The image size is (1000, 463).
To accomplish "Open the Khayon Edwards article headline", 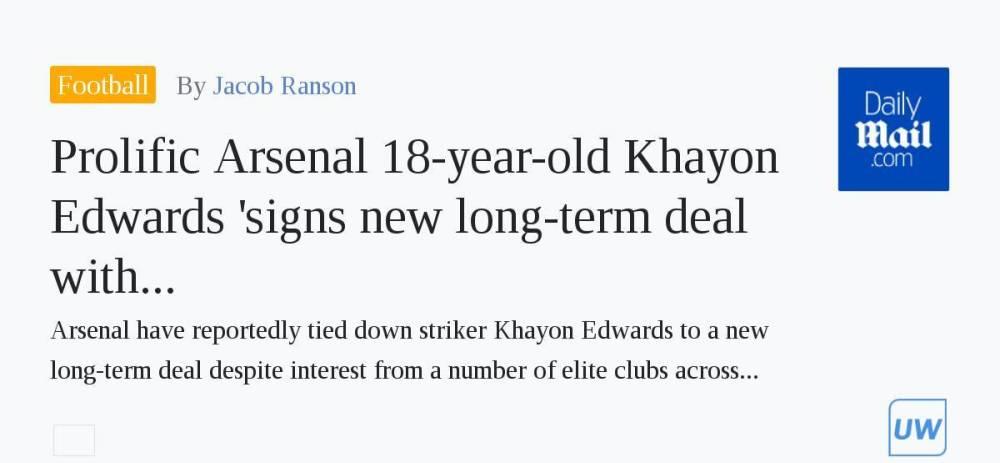I will click(415, 216).
